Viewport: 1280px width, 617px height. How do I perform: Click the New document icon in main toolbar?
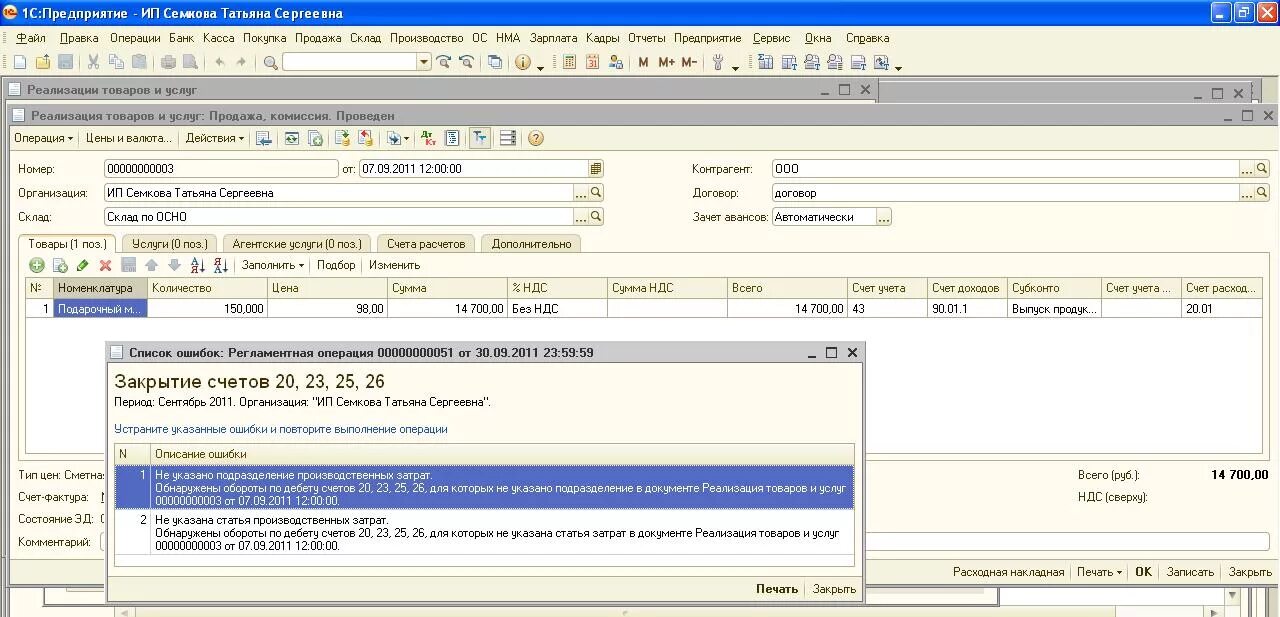pyautogui.click(x=20, y=62)
